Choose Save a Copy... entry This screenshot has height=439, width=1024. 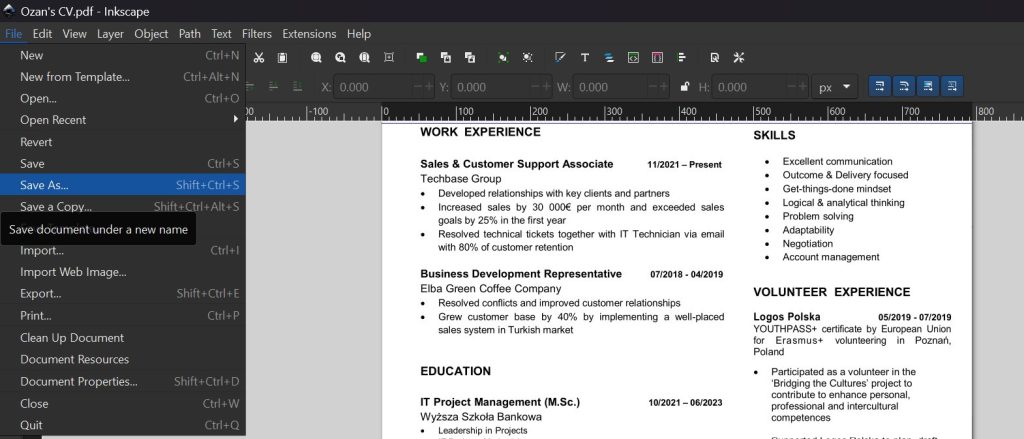point(123,206)
